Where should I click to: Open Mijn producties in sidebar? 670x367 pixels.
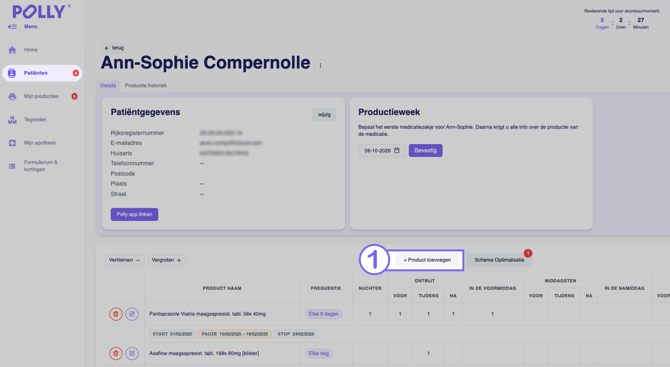(41, 96)
